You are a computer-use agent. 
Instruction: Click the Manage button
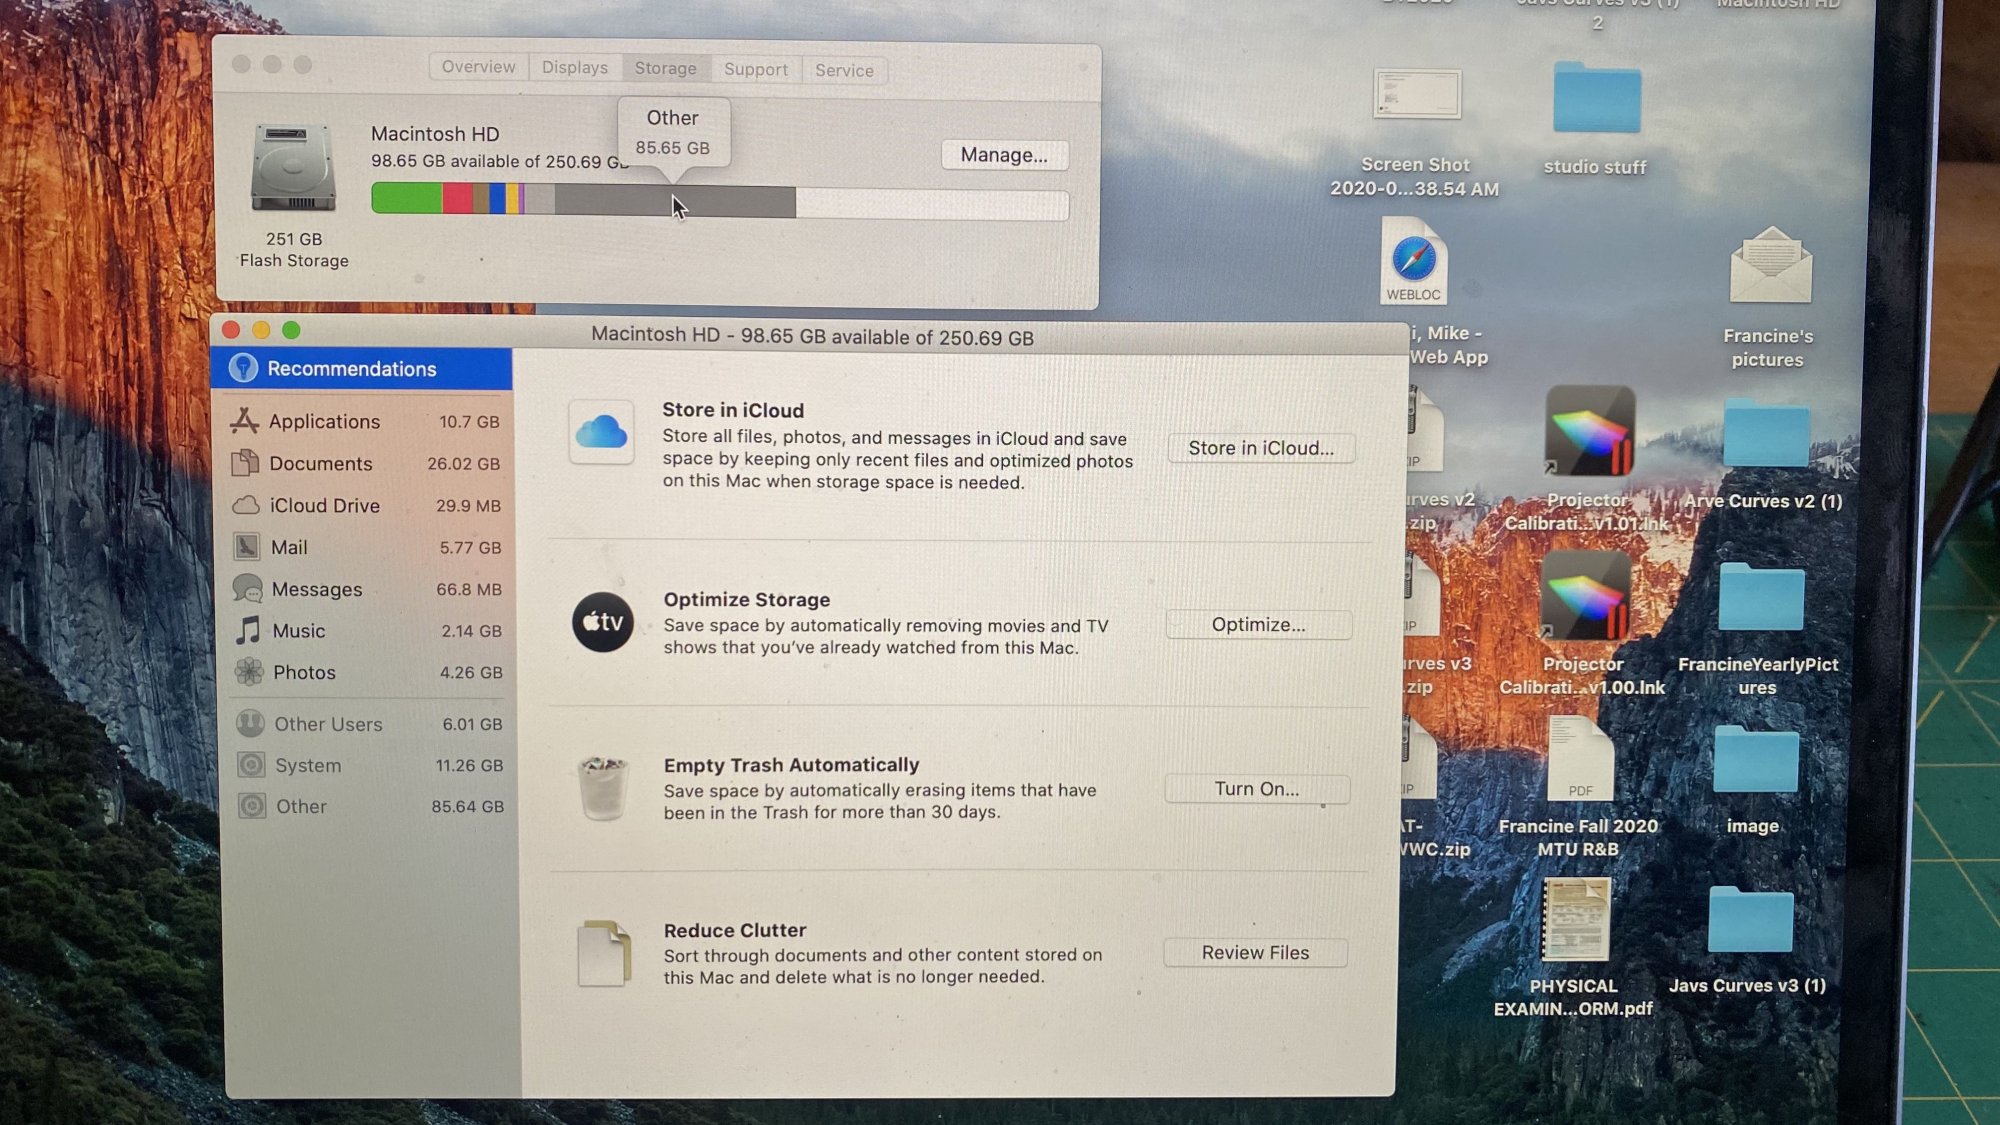point(1004,155)
